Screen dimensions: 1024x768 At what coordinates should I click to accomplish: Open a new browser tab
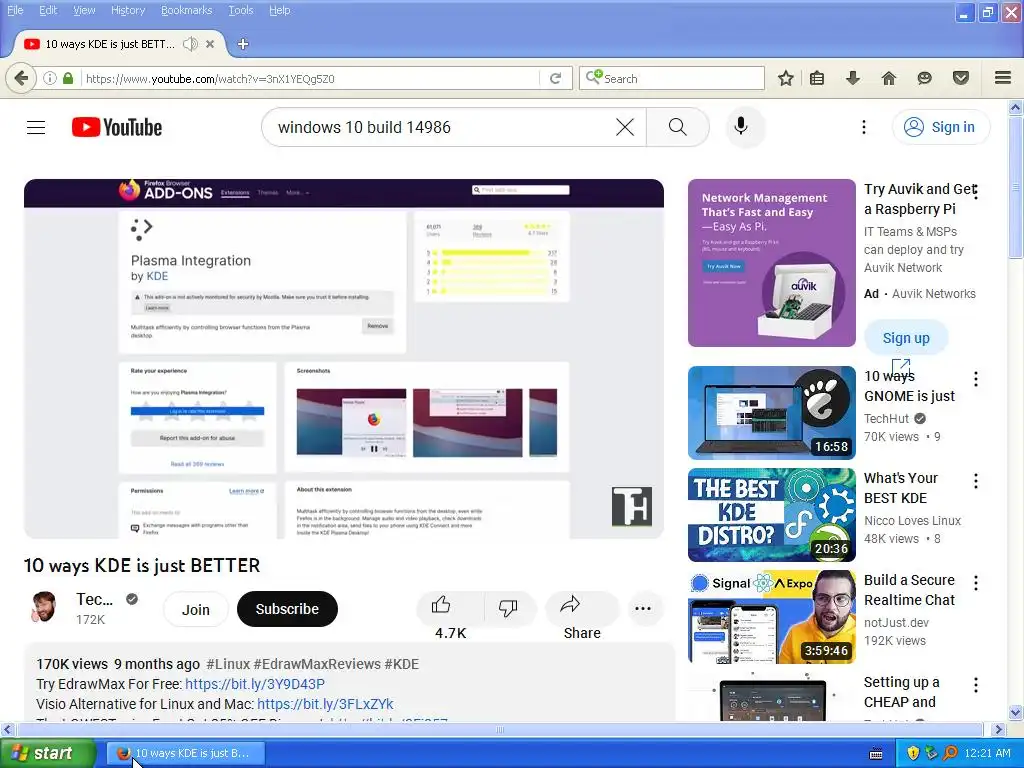[243, 44]
